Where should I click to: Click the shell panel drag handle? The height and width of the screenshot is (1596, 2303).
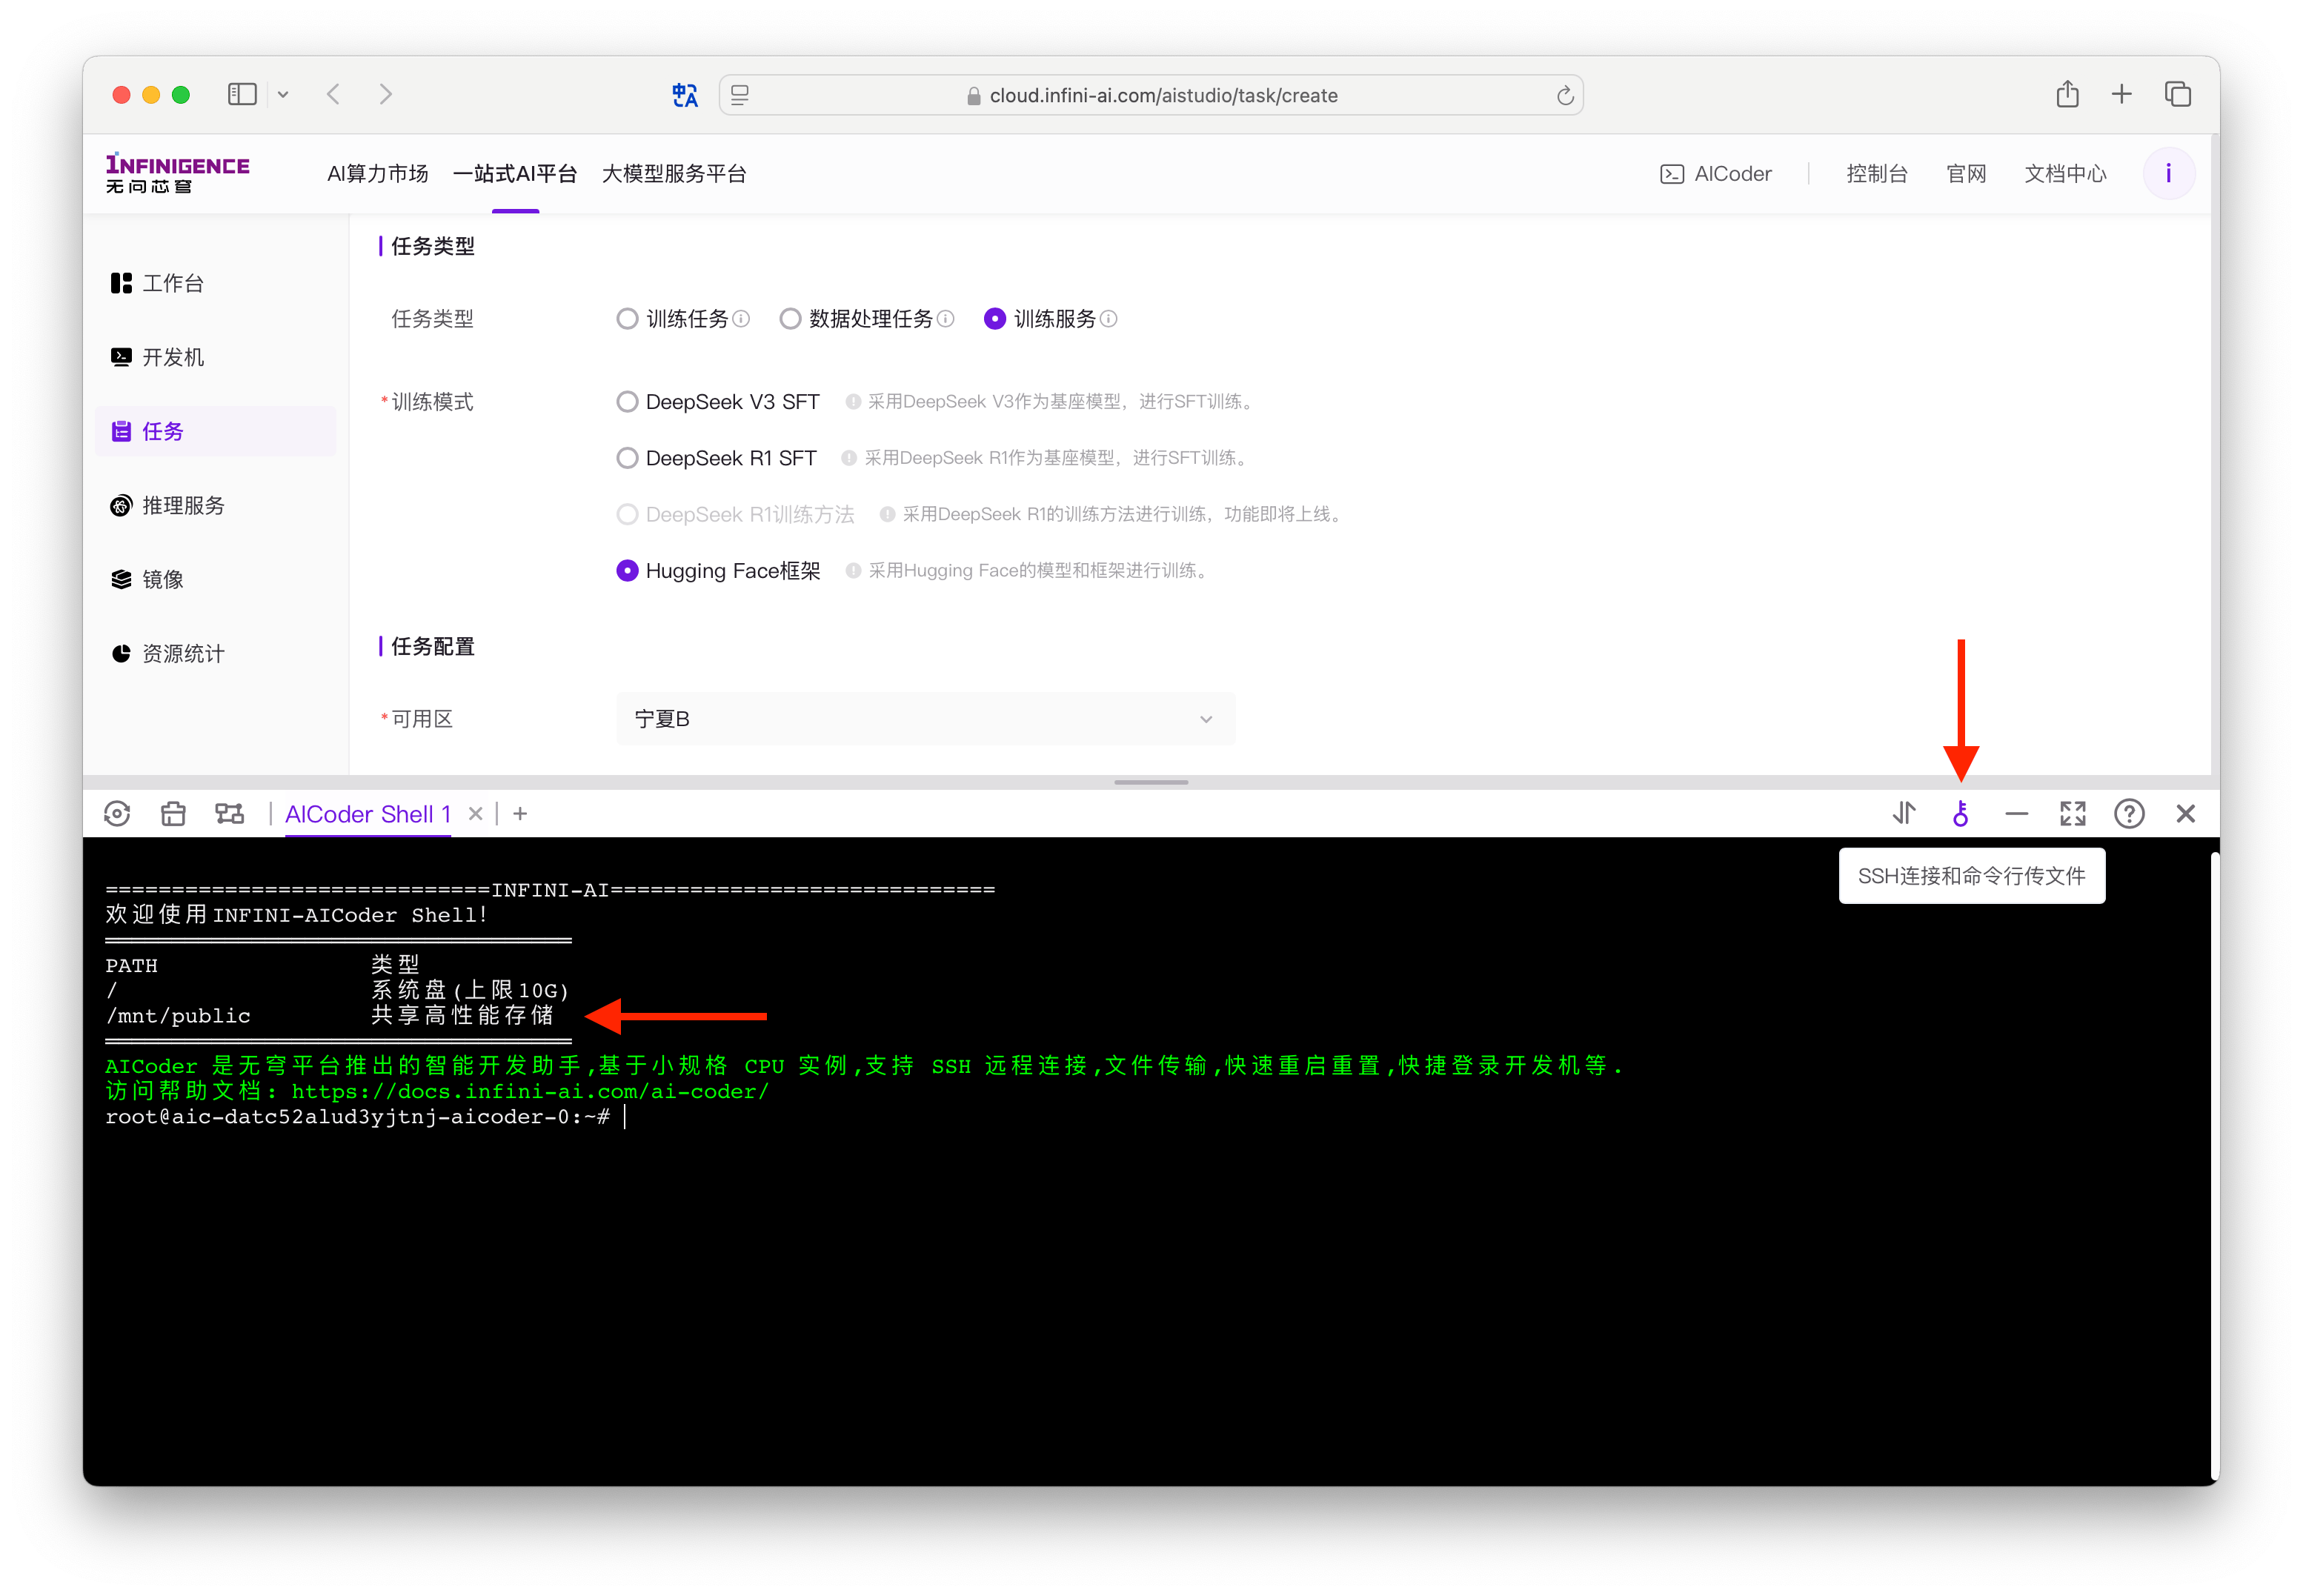[1151, 782]
